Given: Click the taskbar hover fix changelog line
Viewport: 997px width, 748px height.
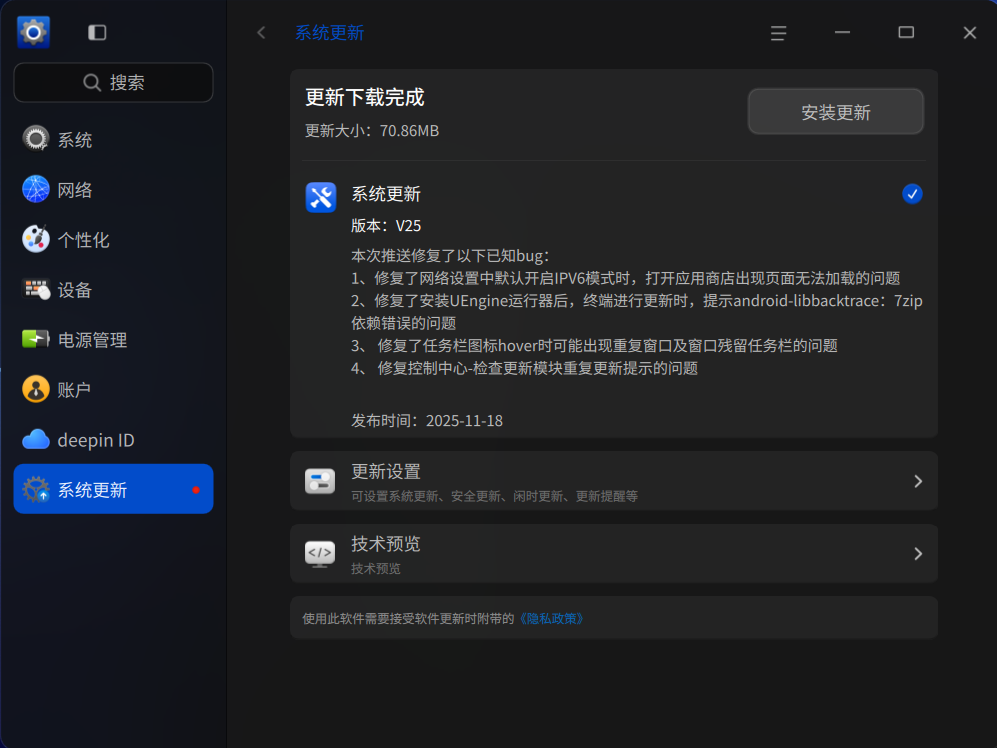Looking at the screenshot, I should [x=595, y=345].
